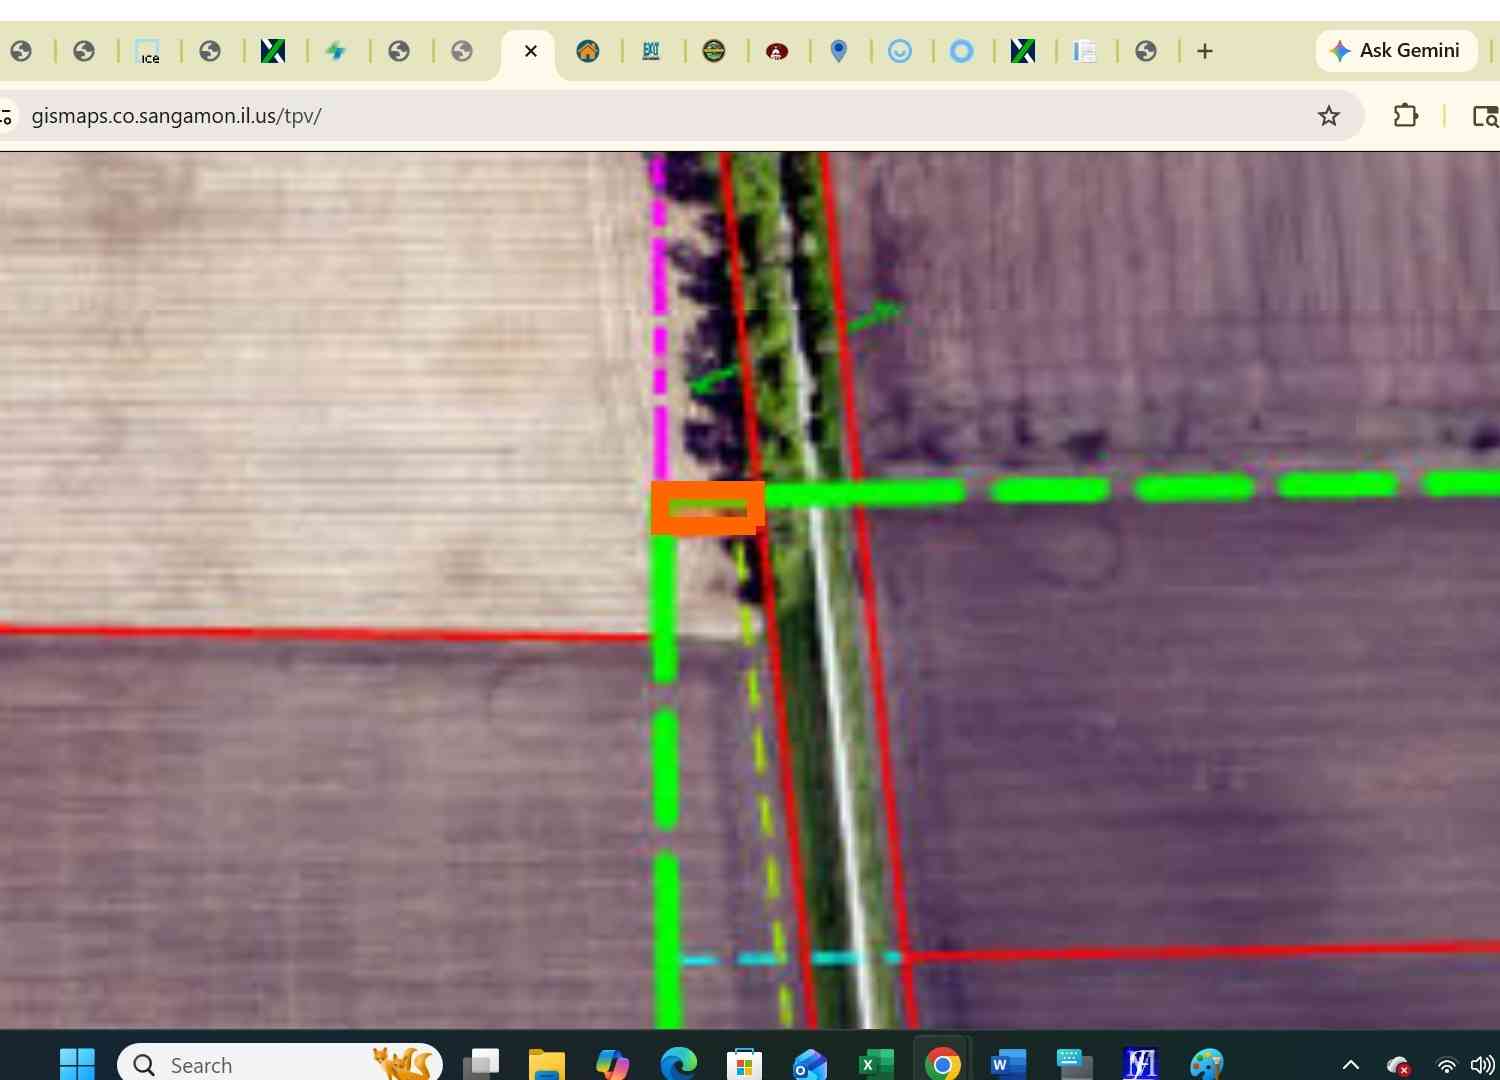Switch to the house icon tab

pos(588,51)
